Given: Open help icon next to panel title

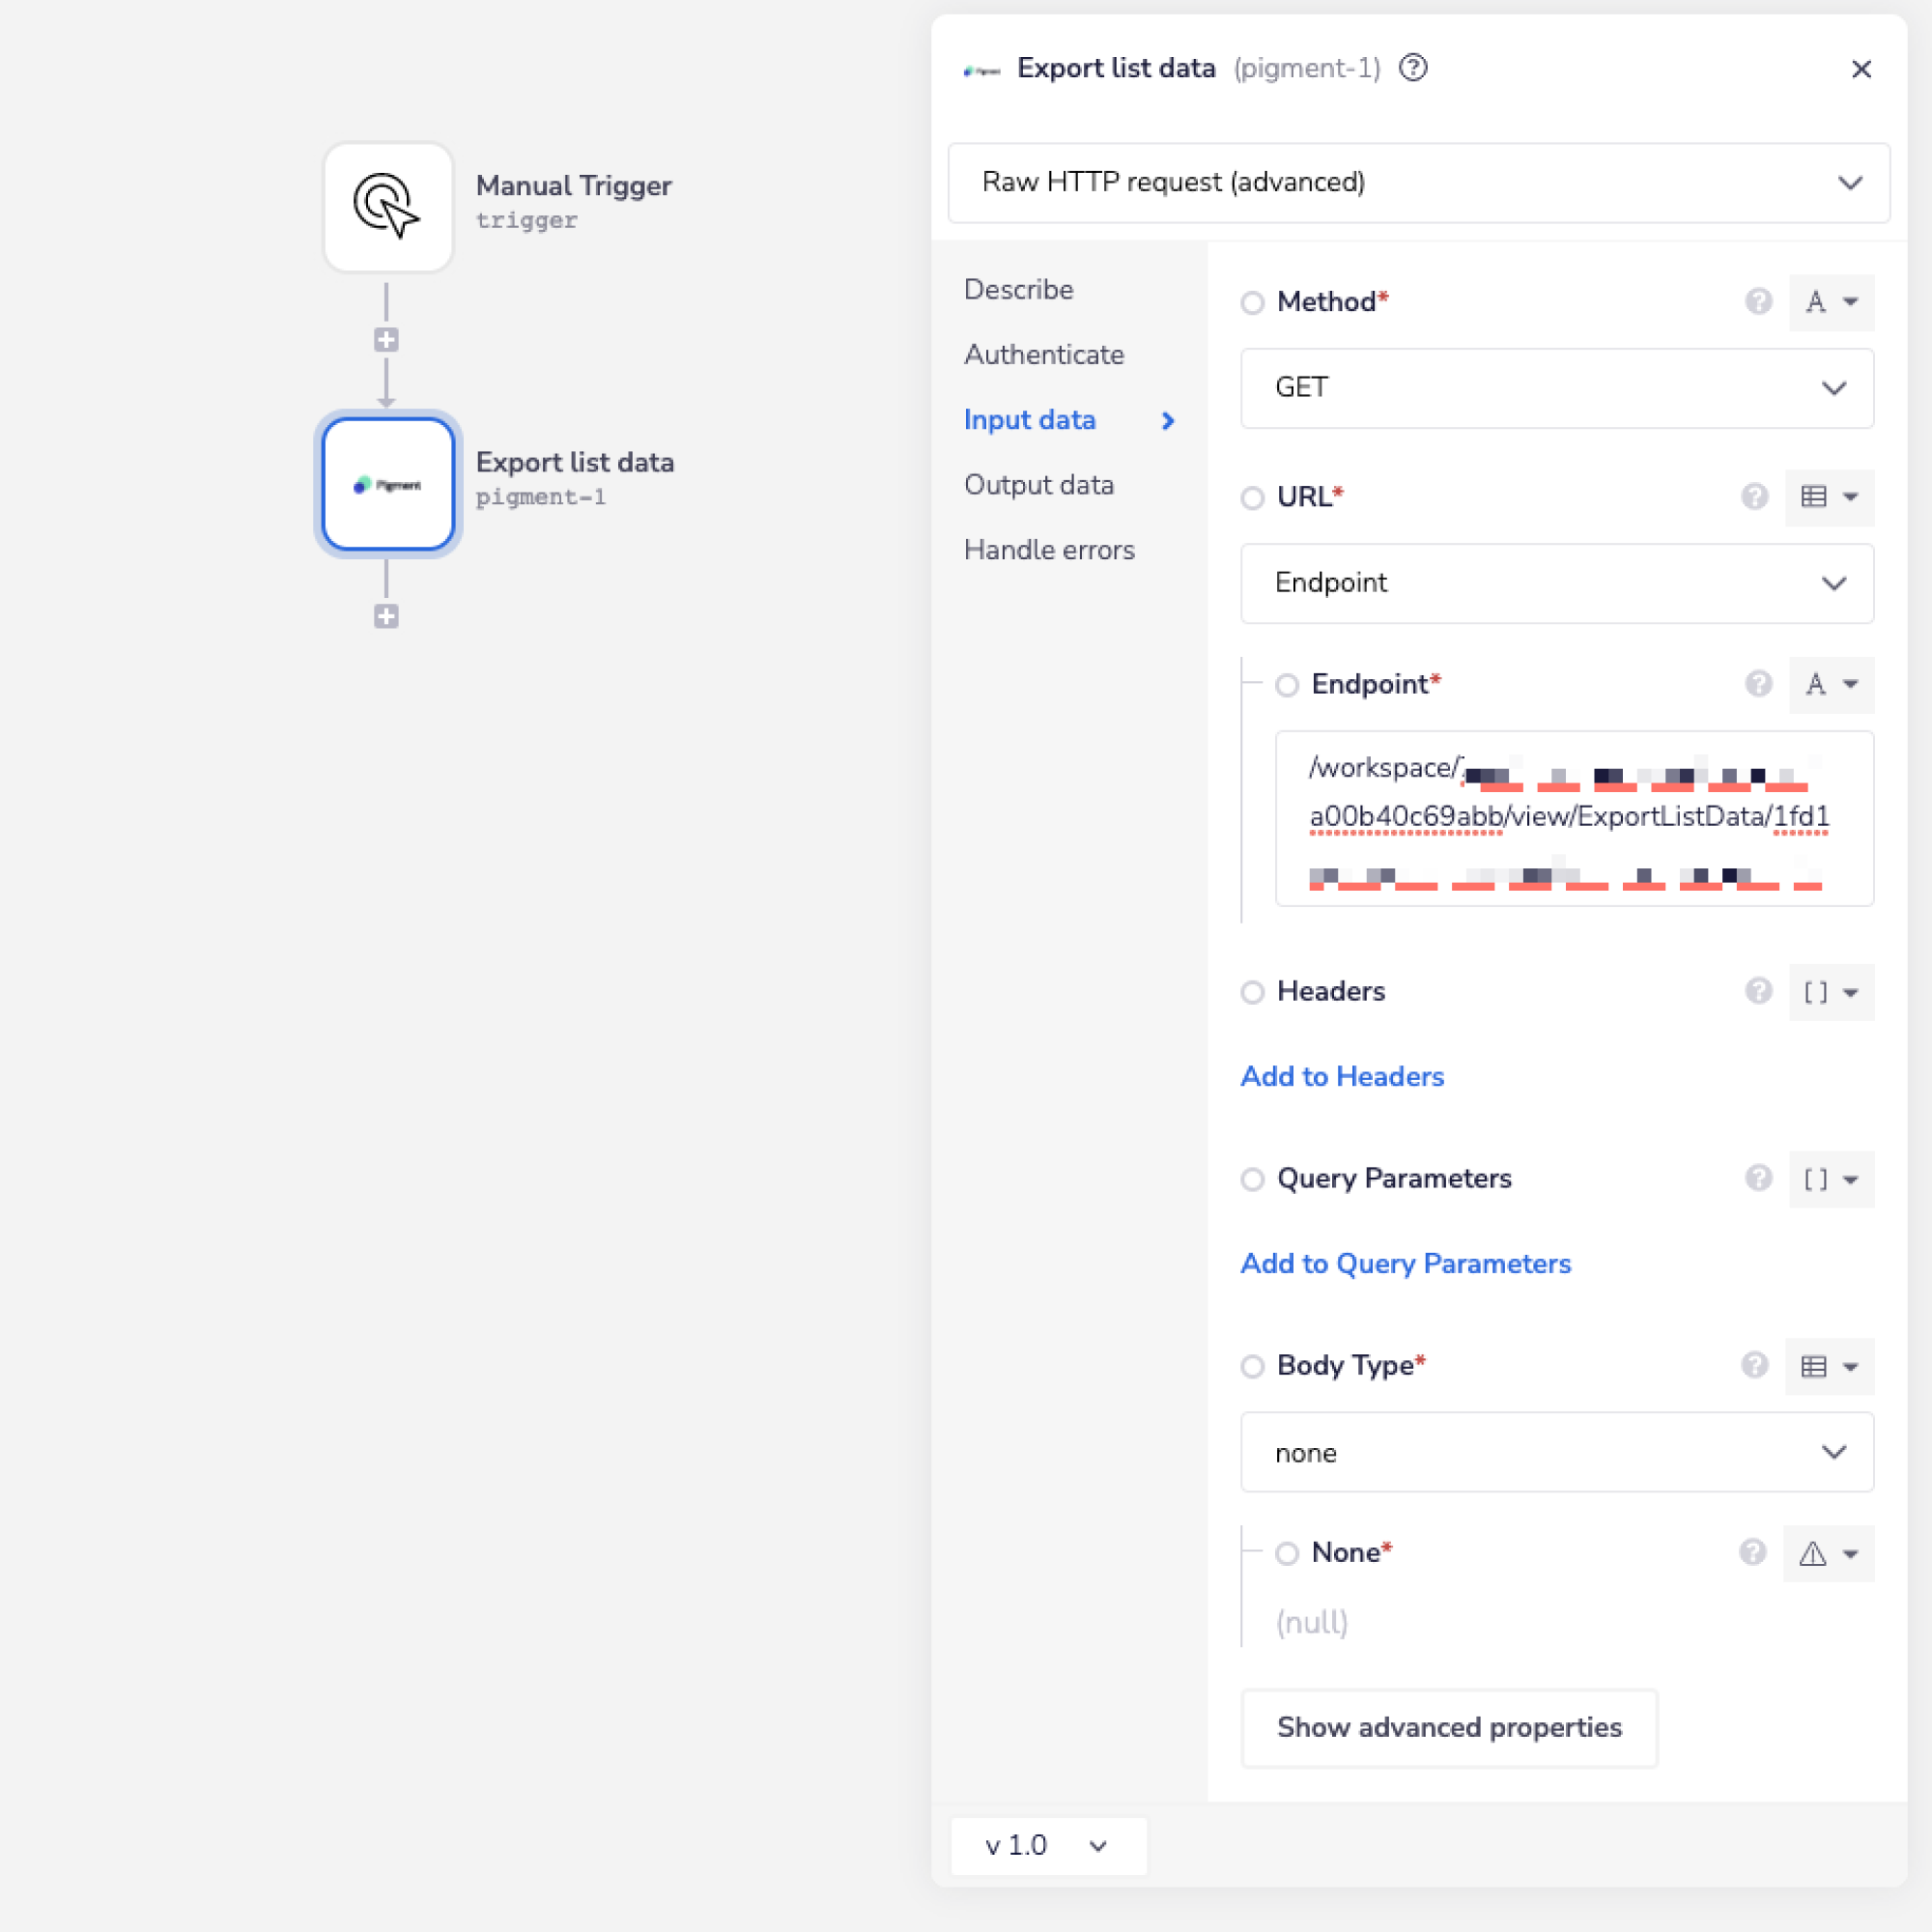Looking at the screenshot, I should (x=1412, y=68).
